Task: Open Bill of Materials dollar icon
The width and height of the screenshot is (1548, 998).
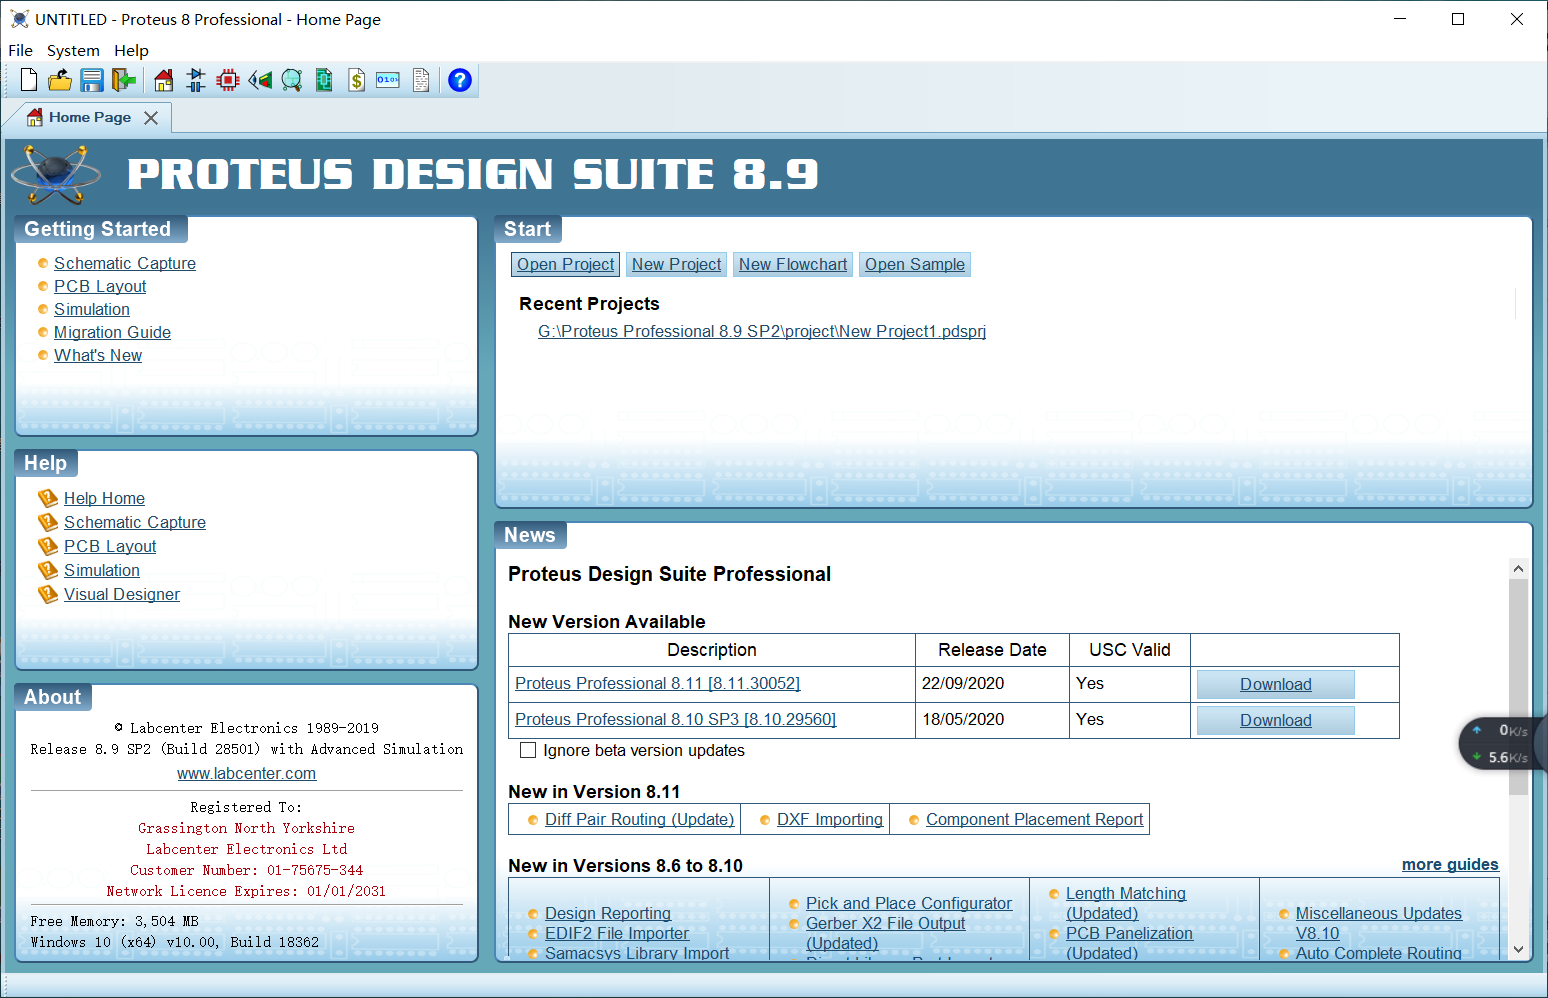Action: pos(356,80)
